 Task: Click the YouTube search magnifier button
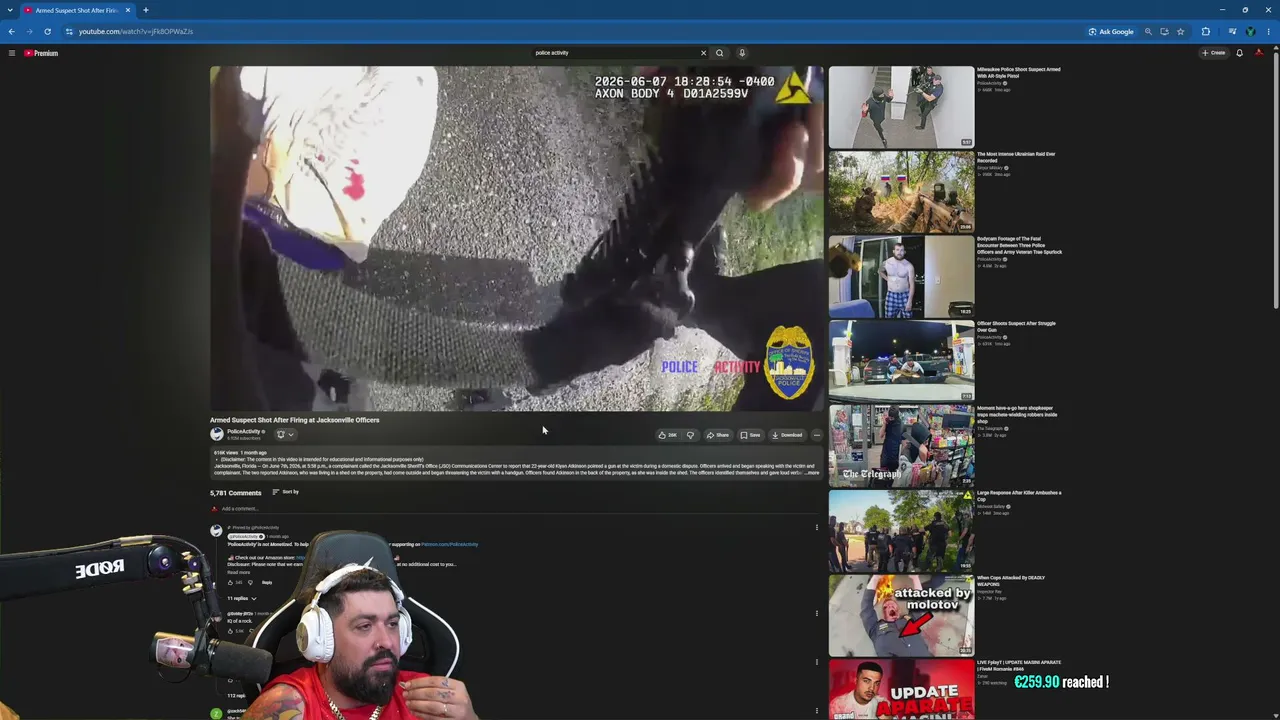point(719,53)
